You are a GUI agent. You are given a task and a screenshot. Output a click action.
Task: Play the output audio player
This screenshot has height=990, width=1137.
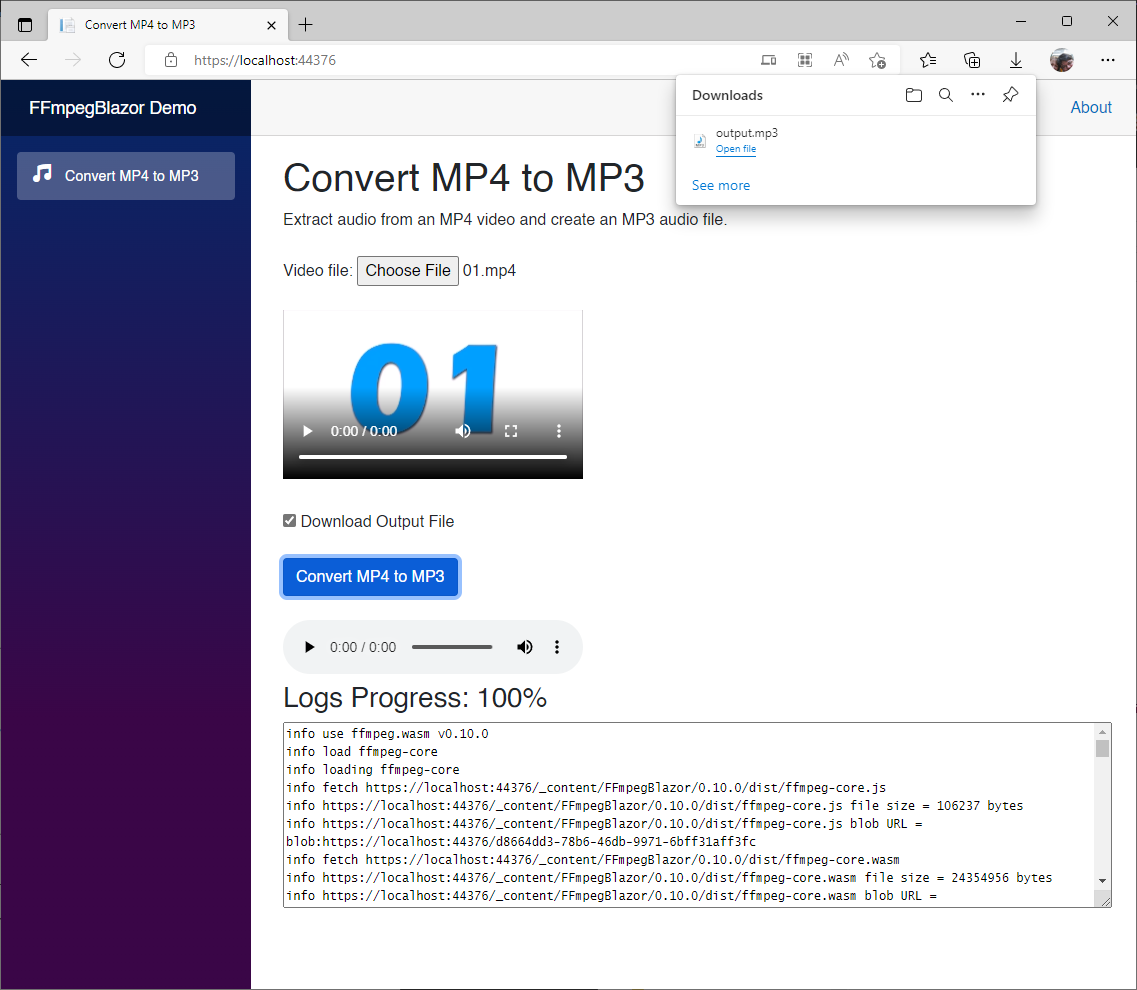(x=310, y=647)
